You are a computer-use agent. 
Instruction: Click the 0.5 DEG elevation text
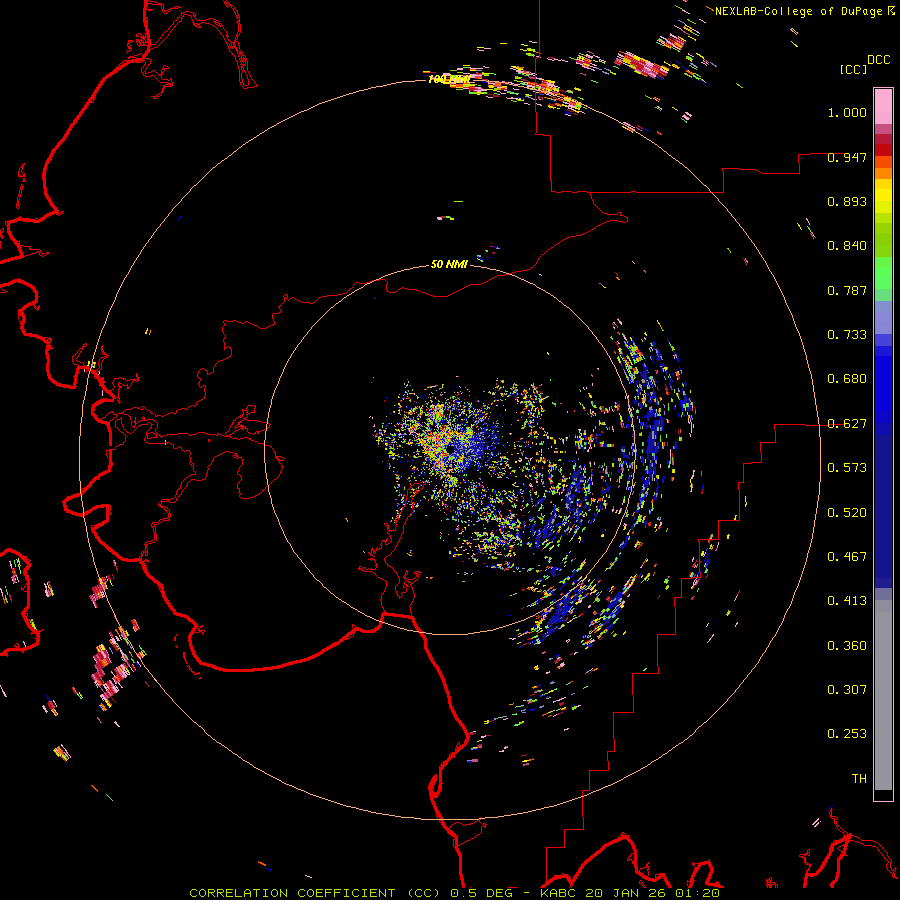coord(482,893)
